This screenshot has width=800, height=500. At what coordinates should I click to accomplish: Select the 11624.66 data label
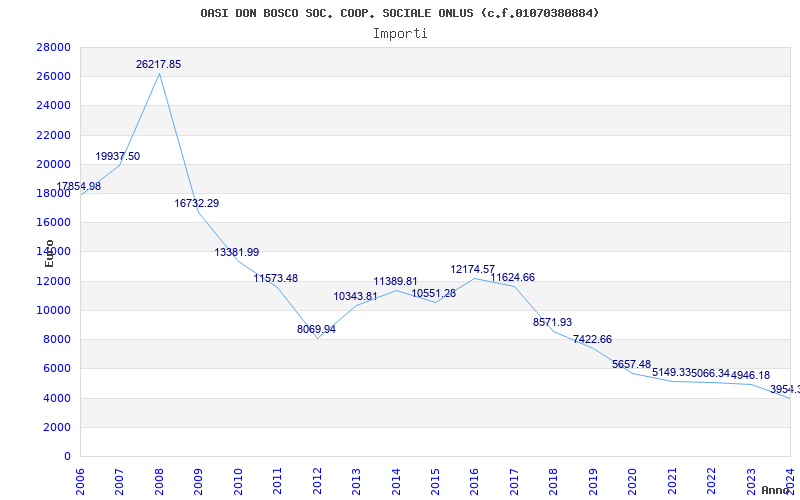coord(513,277)
